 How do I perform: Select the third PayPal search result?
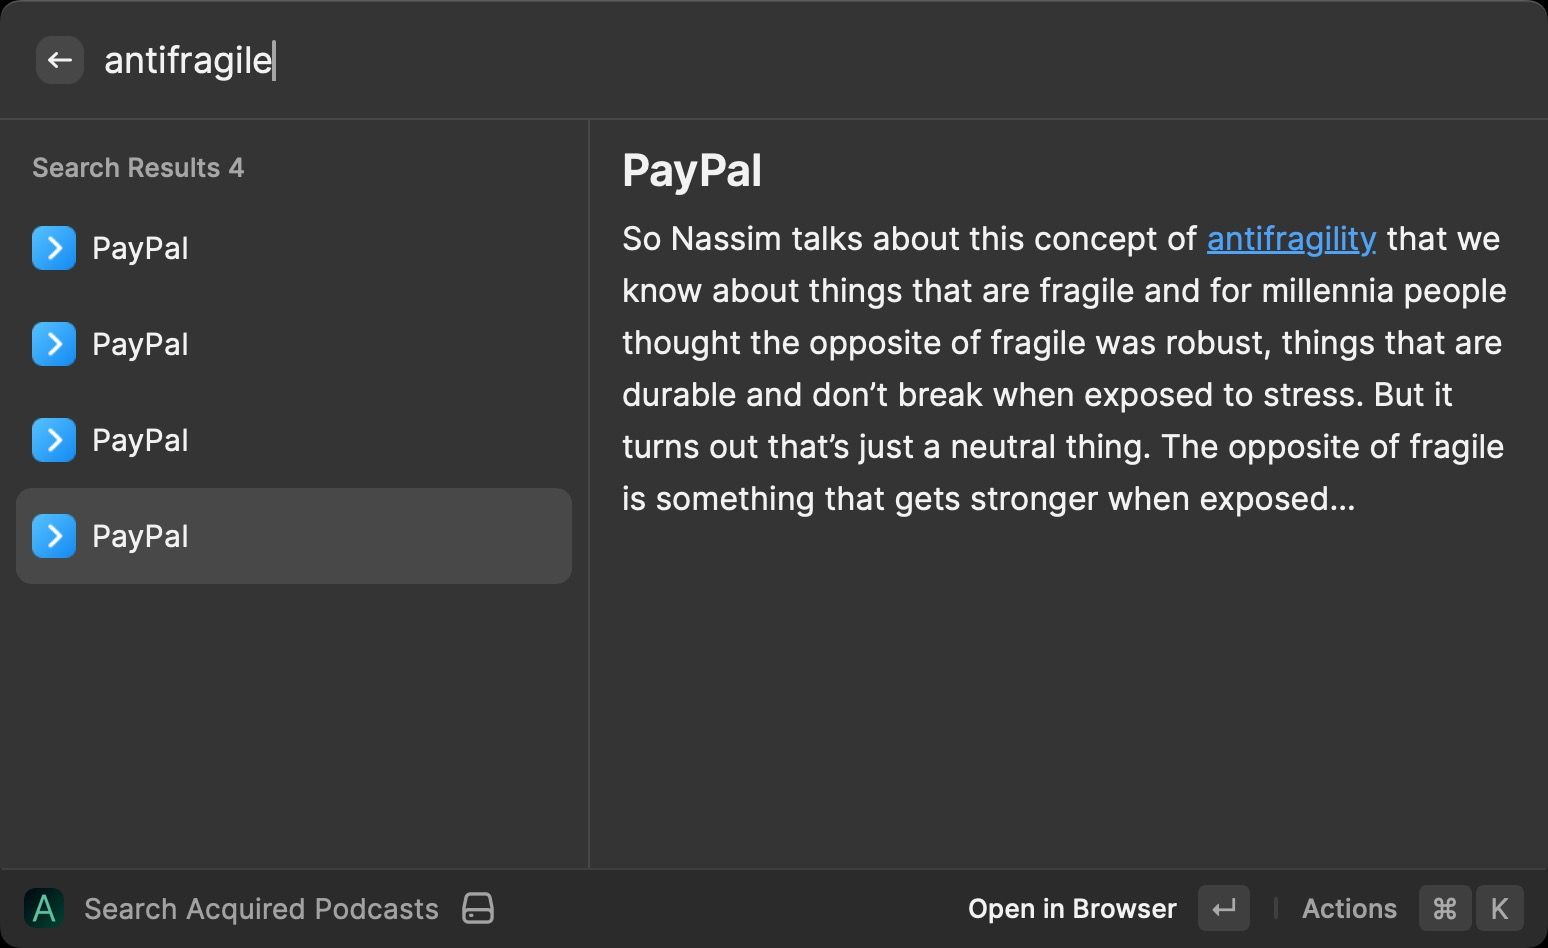pyautogui.click(x=294, y=440)
